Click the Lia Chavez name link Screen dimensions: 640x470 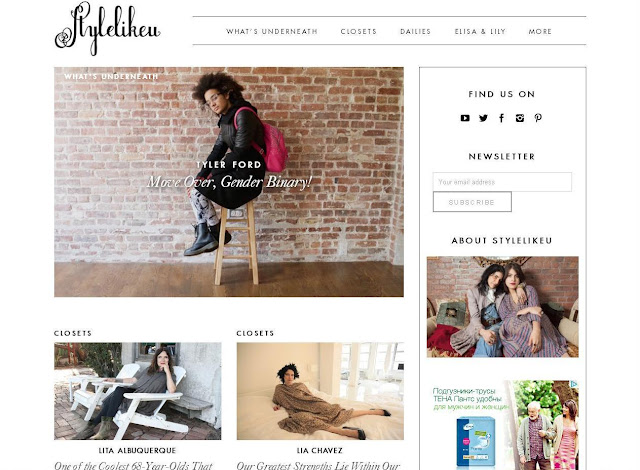pos(320,450)
